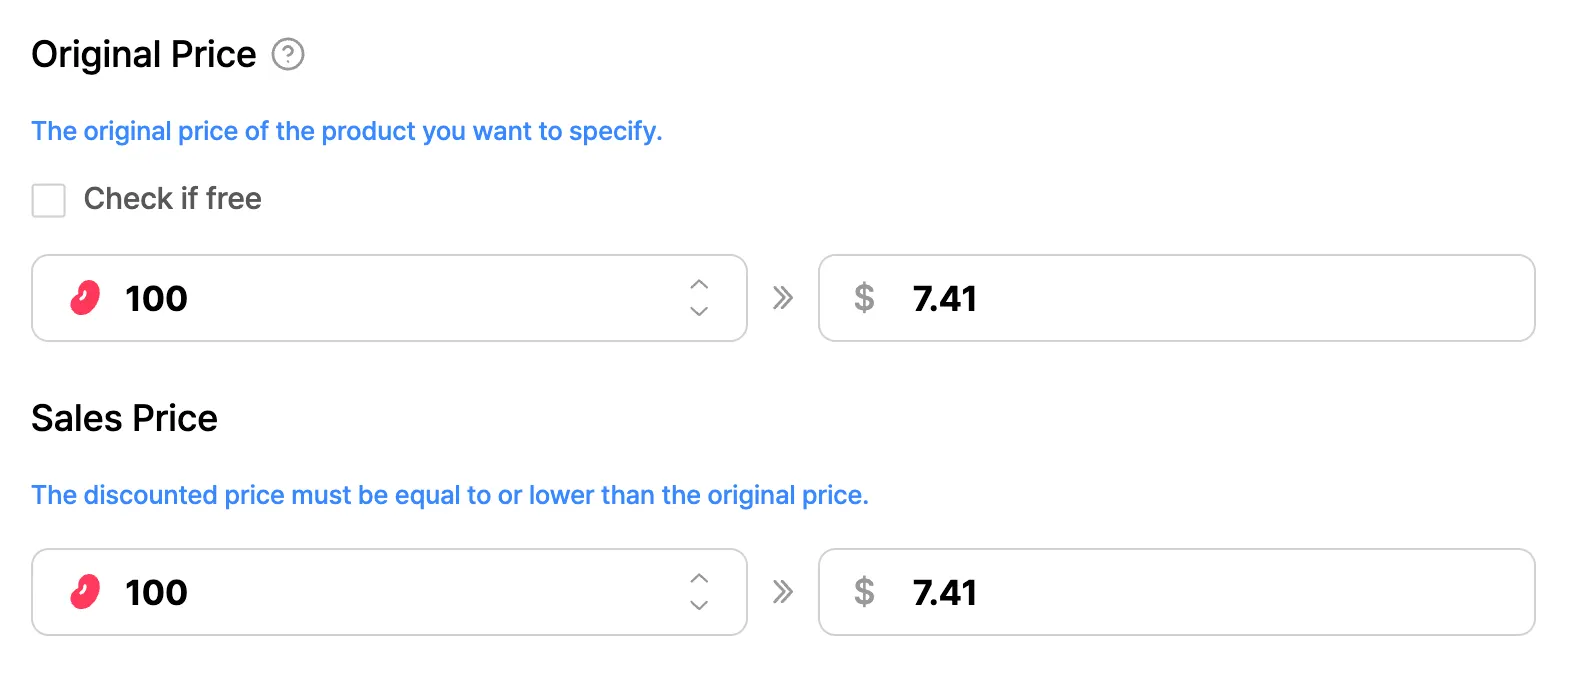
Task: Focus the Sales Price bean amount input
Action: 390,592
